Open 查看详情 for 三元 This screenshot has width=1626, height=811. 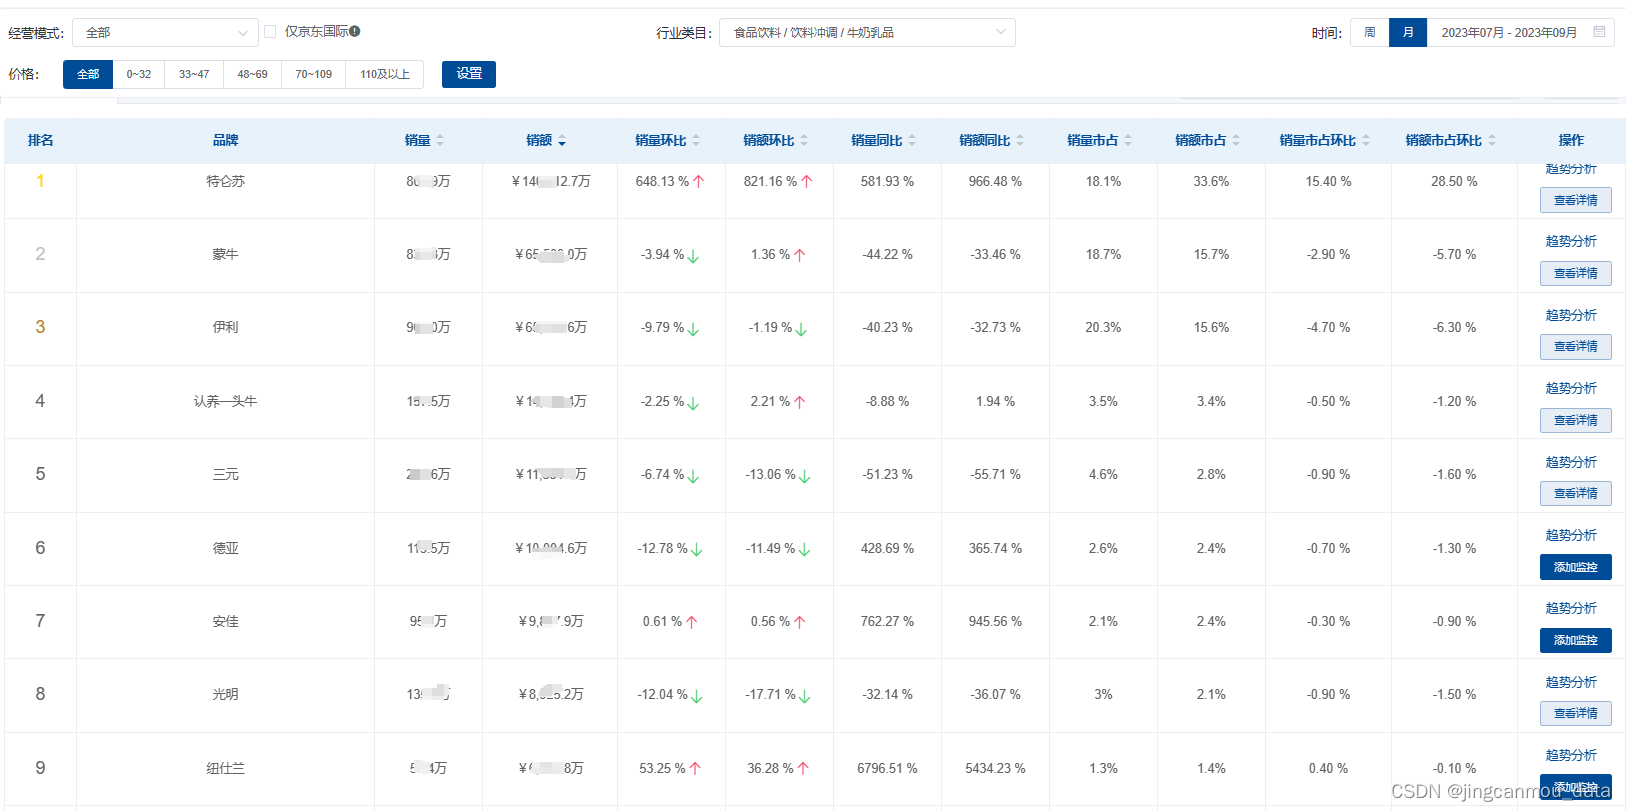1576,493
